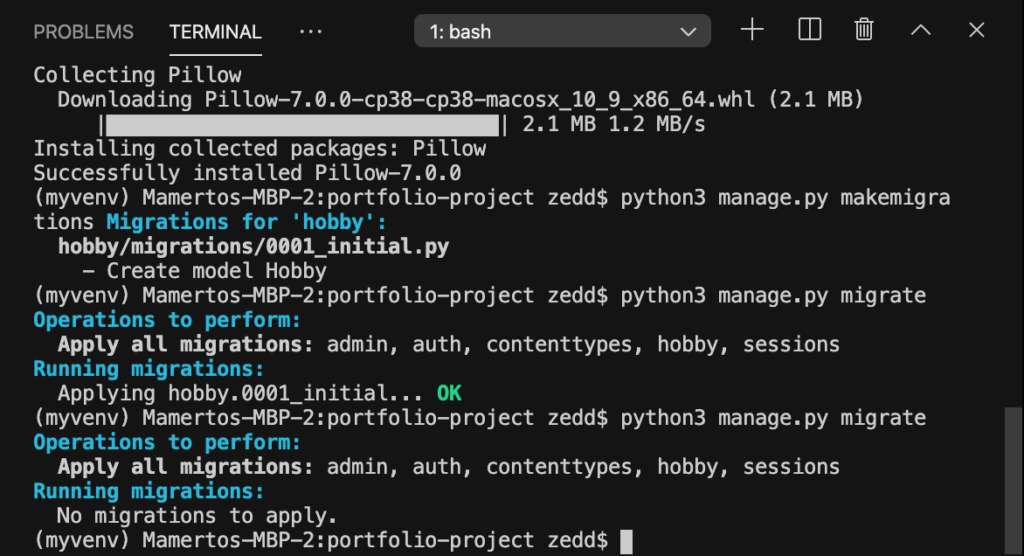Click the 'python3 manage.py makemigra' command text
Image resolution: width=1024 pixels, height=556 pixels.
(786, 198)
